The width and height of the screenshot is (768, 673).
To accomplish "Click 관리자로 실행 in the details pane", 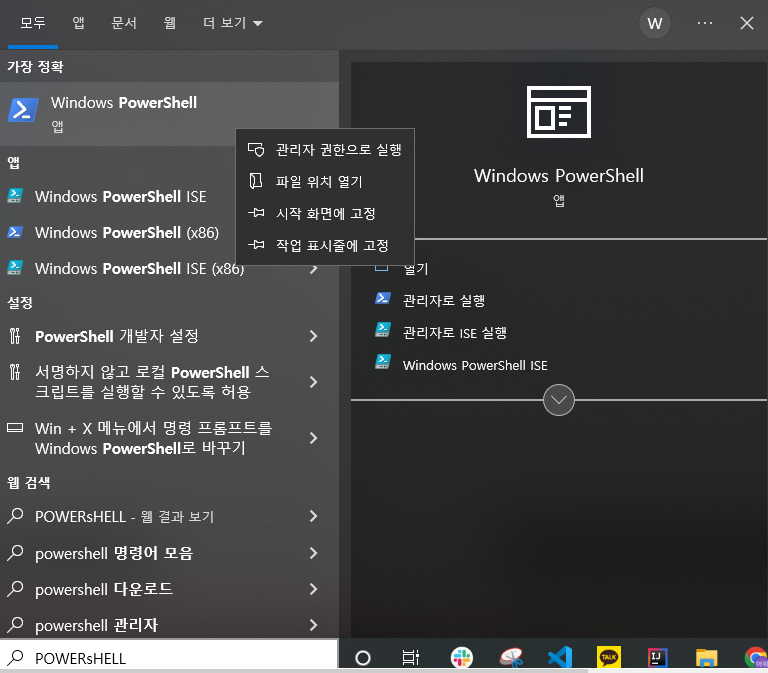I will 443,300.
